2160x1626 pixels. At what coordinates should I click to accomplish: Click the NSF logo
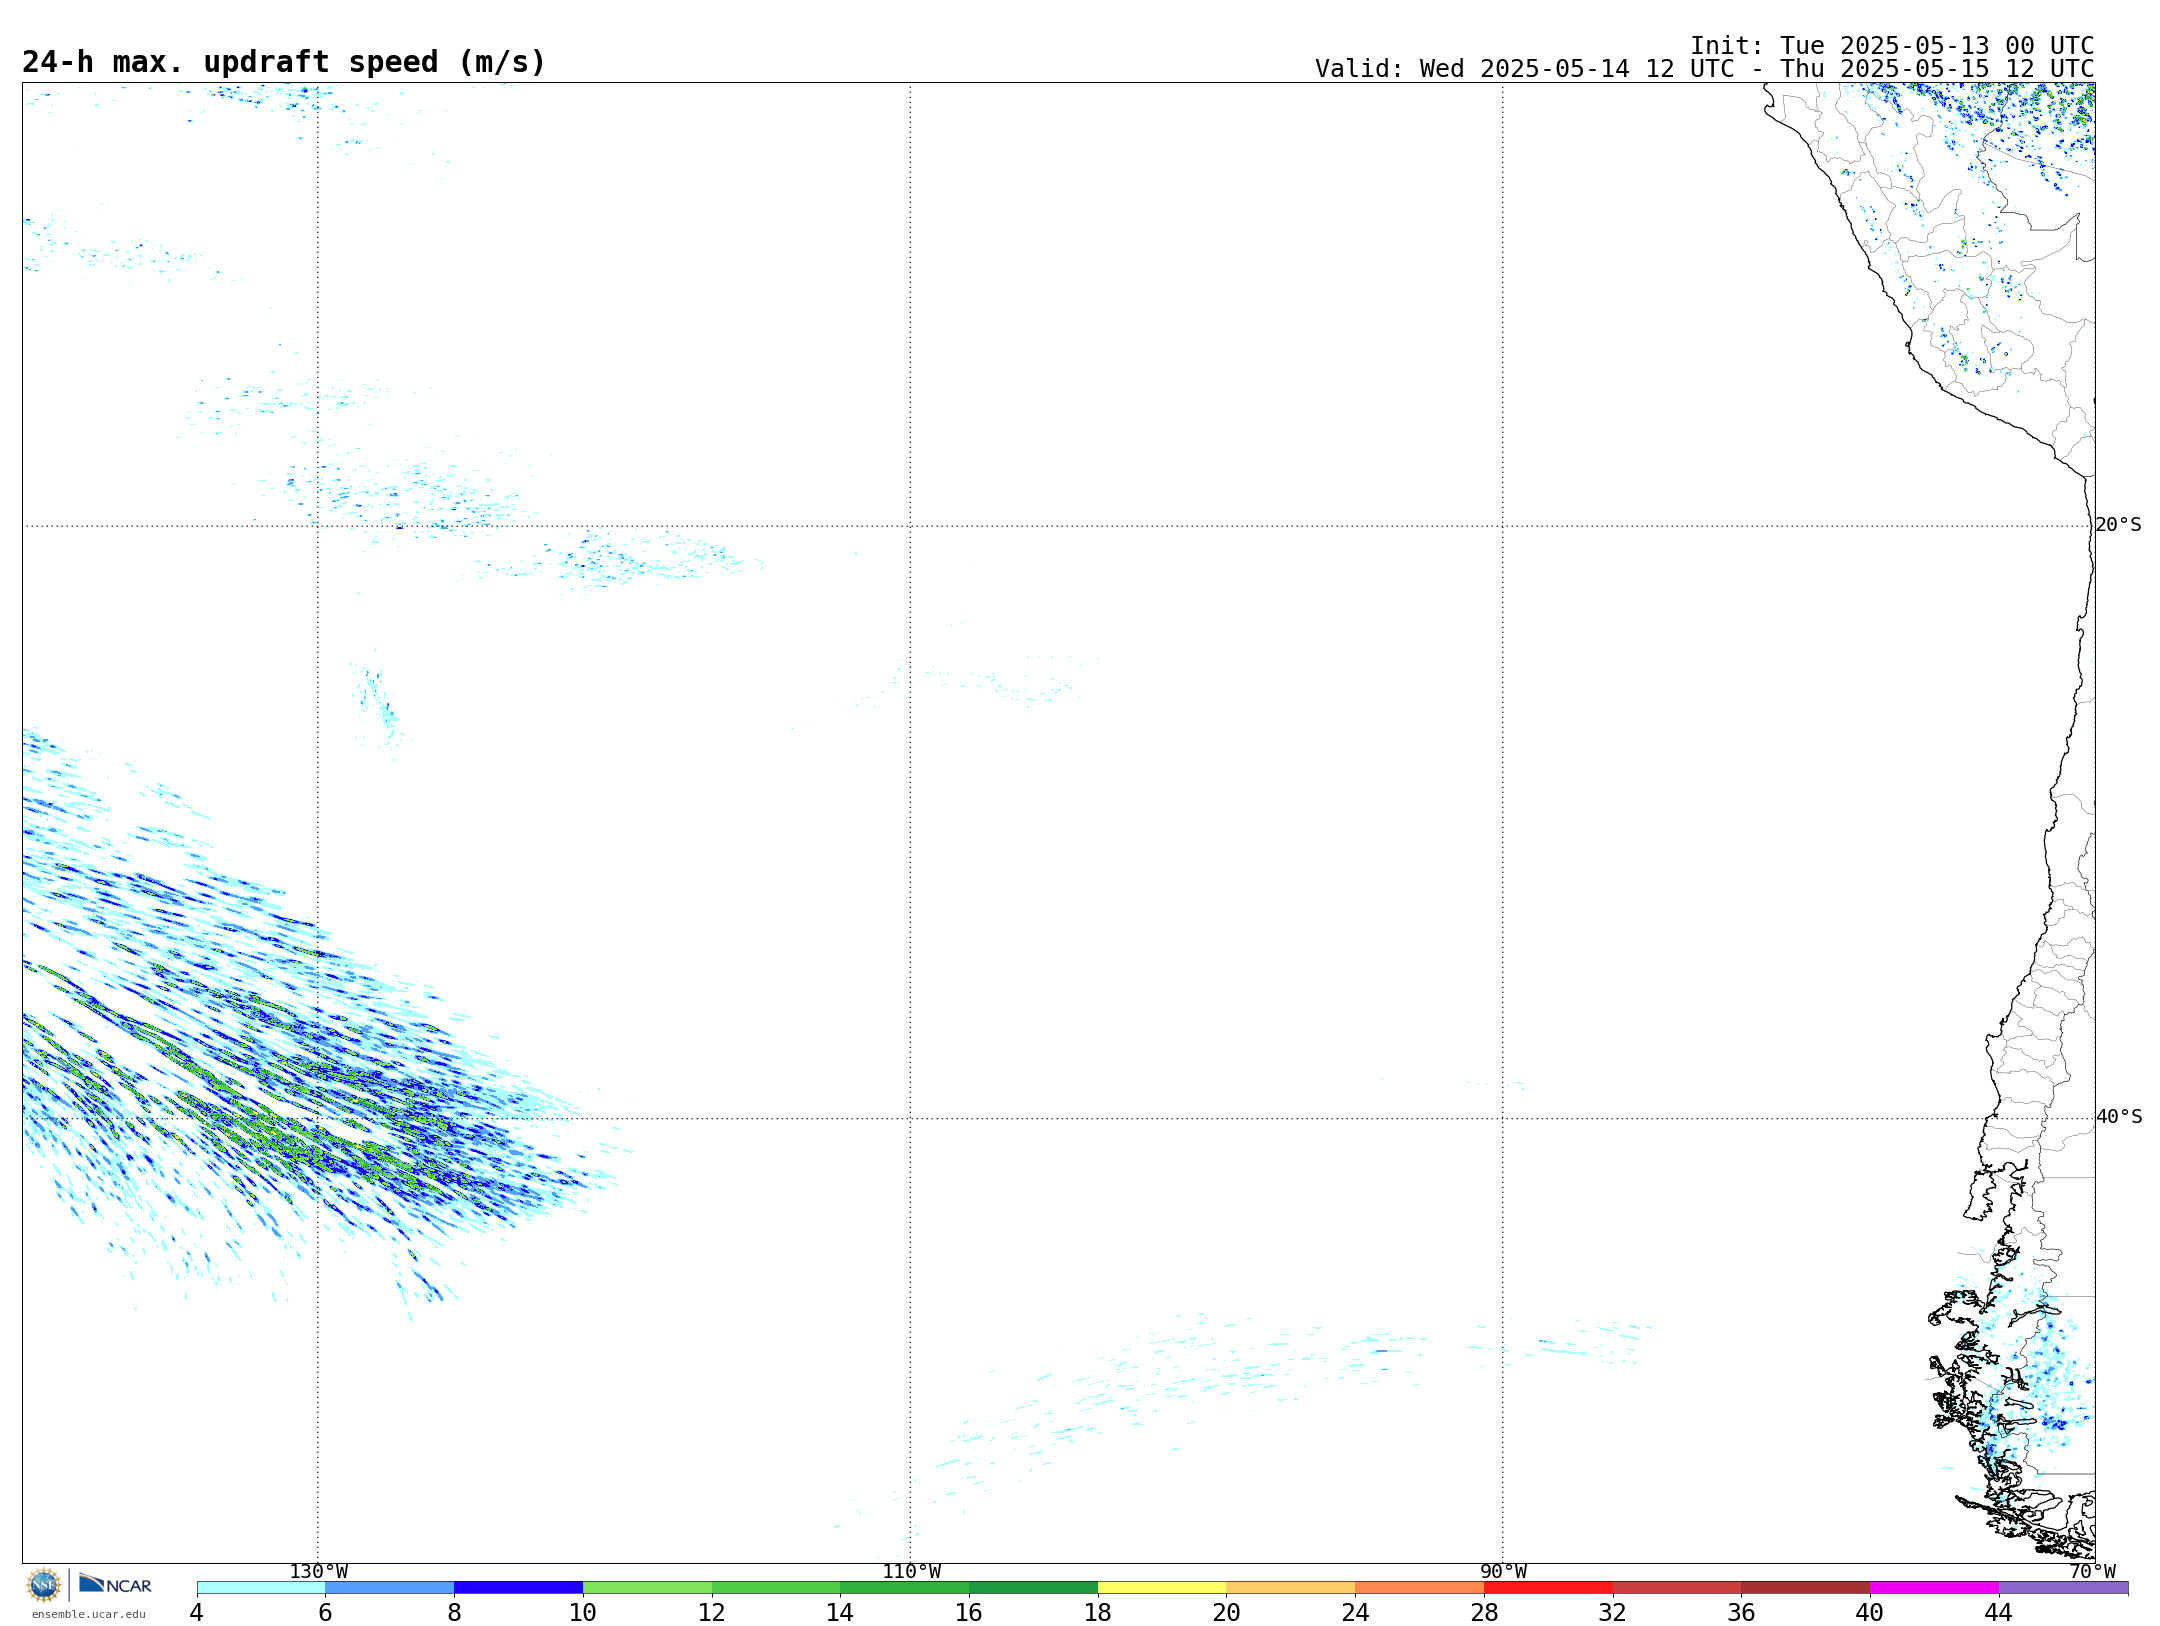pos(44,1585)
